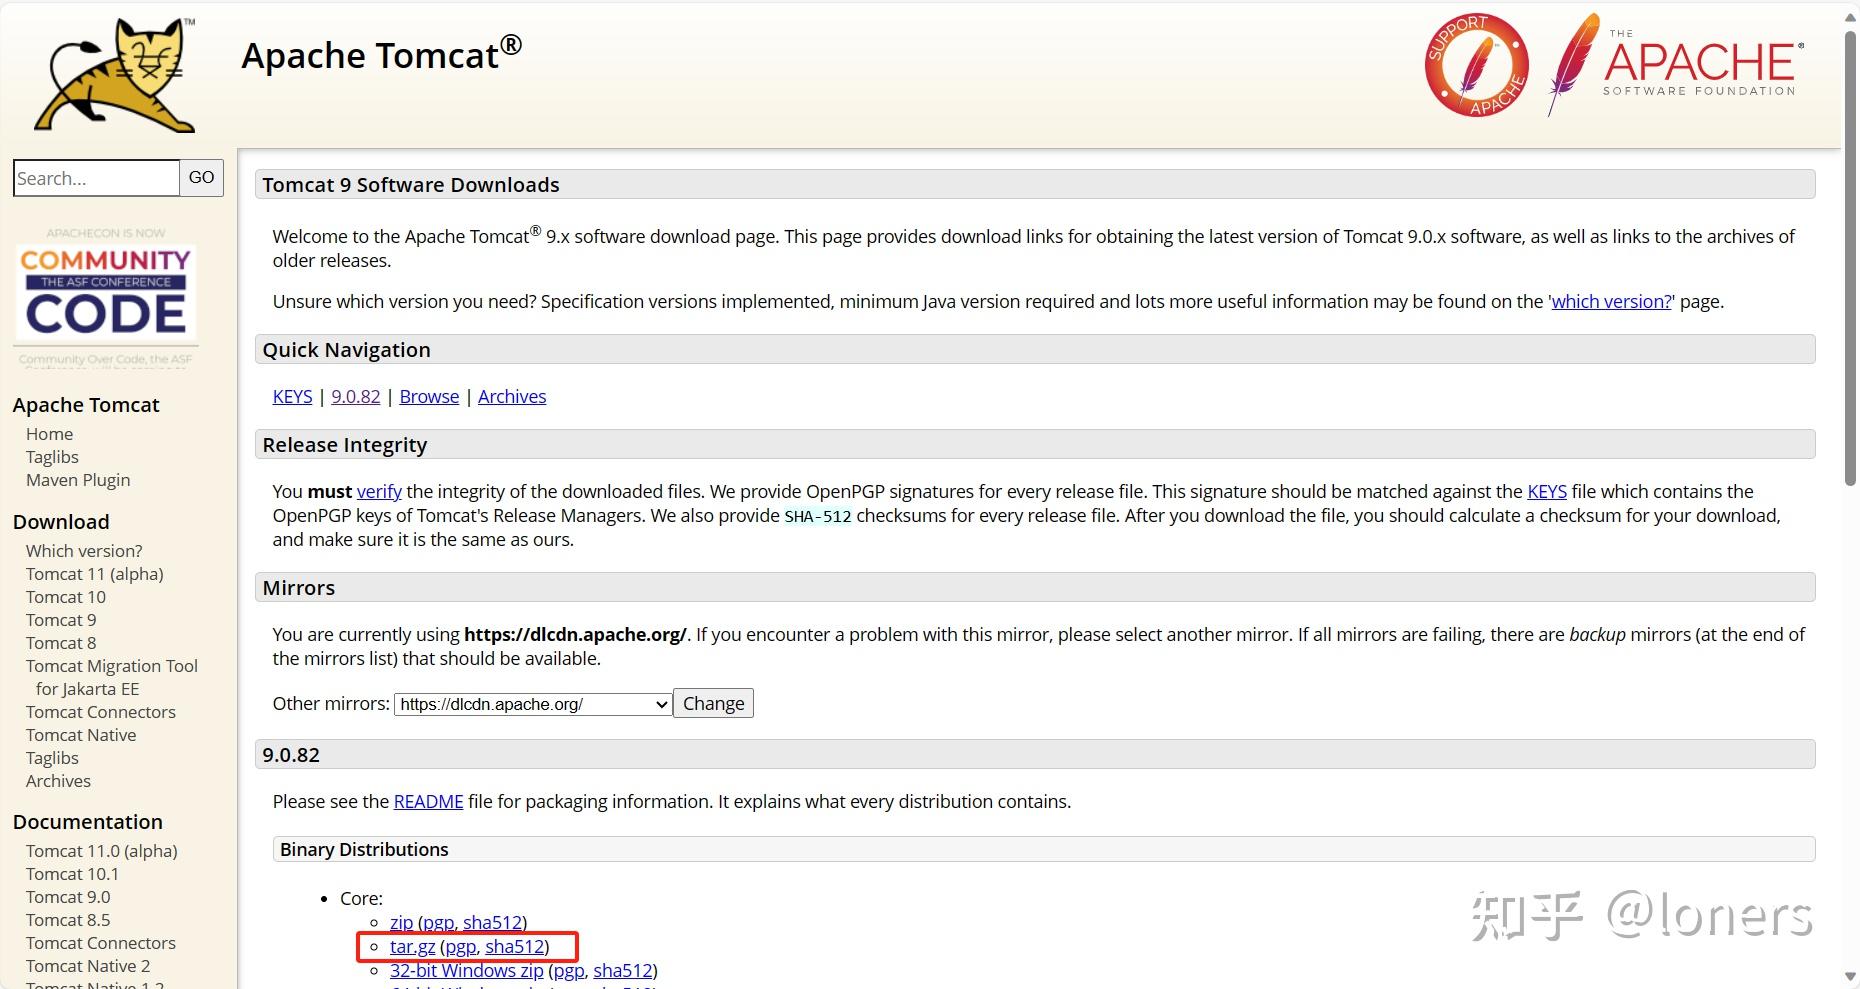
Task: Open the README link
Action: [x=428, y=802]
